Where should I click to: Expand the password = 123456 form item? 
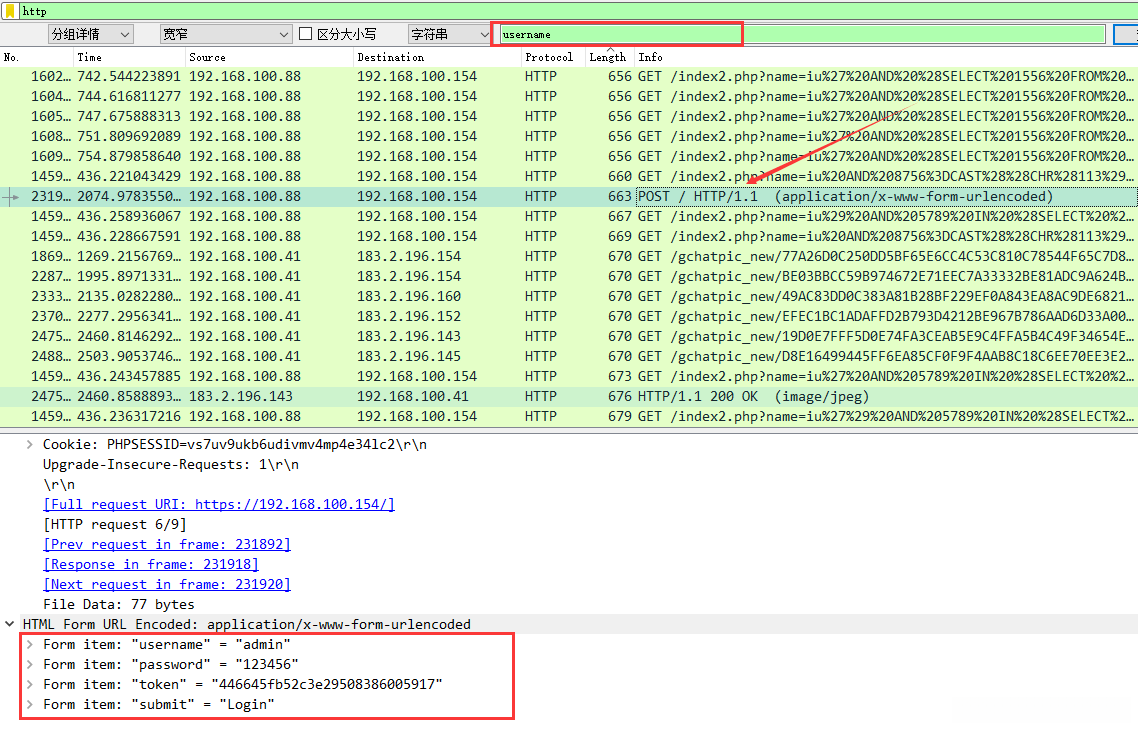coord(30,664)
